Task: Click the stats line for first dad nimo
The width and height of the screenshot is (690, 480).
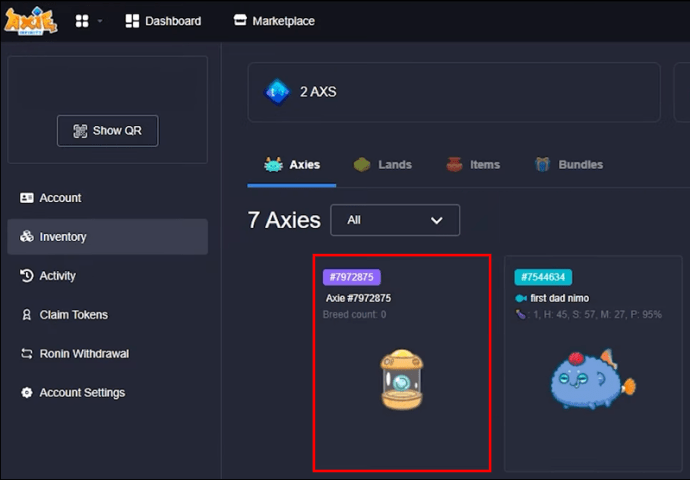Action: coord(588,315)
